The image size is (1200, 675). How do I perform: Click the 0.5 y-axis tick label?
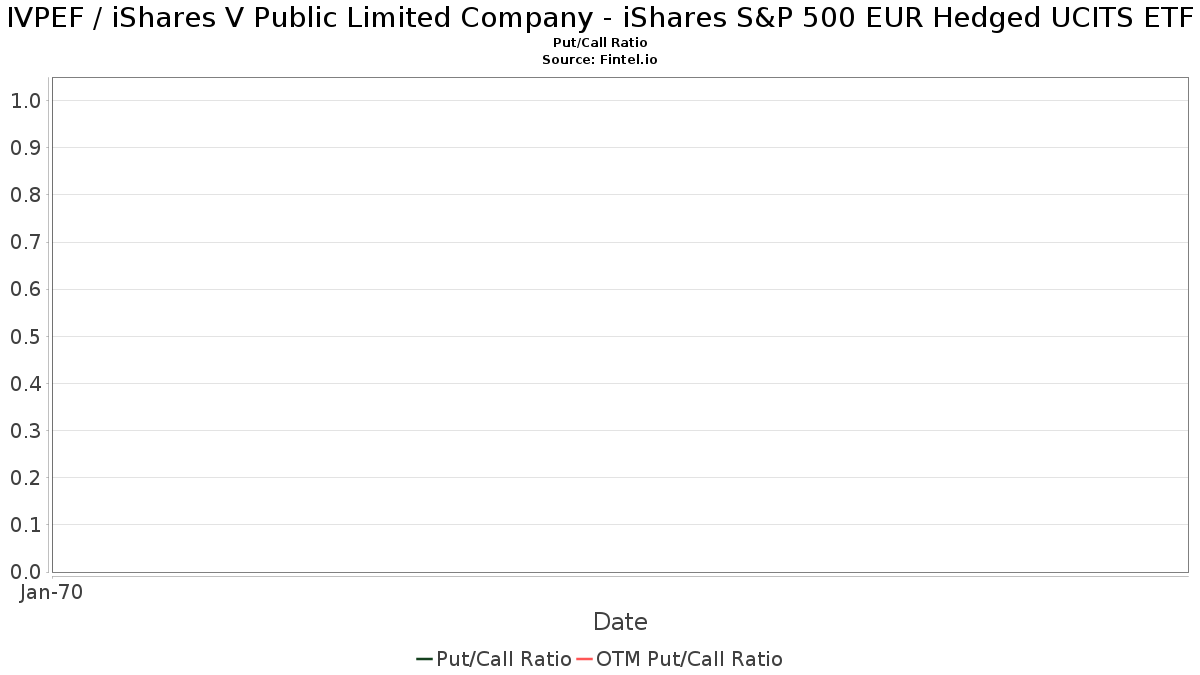click(25, 336)
